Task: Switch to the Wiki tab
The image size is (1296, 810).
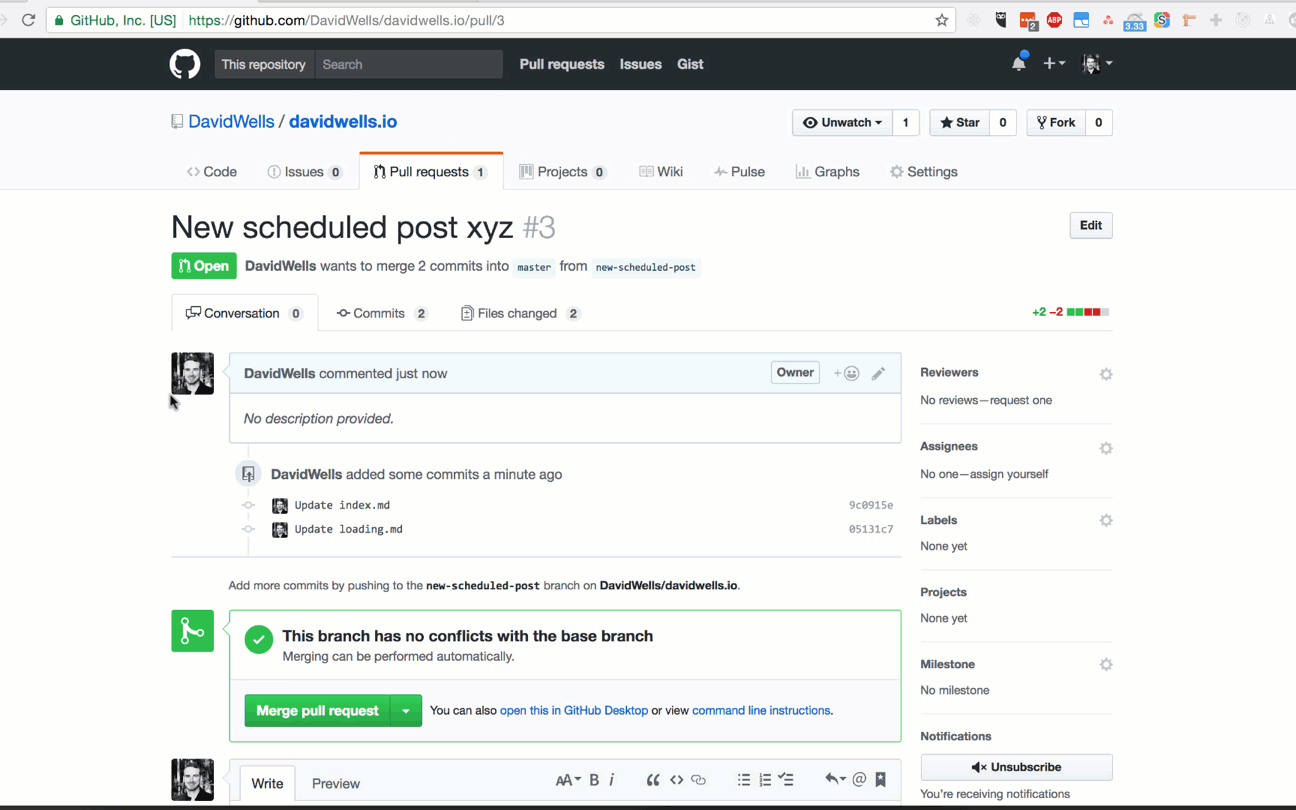Action: (x=661, y=172)
